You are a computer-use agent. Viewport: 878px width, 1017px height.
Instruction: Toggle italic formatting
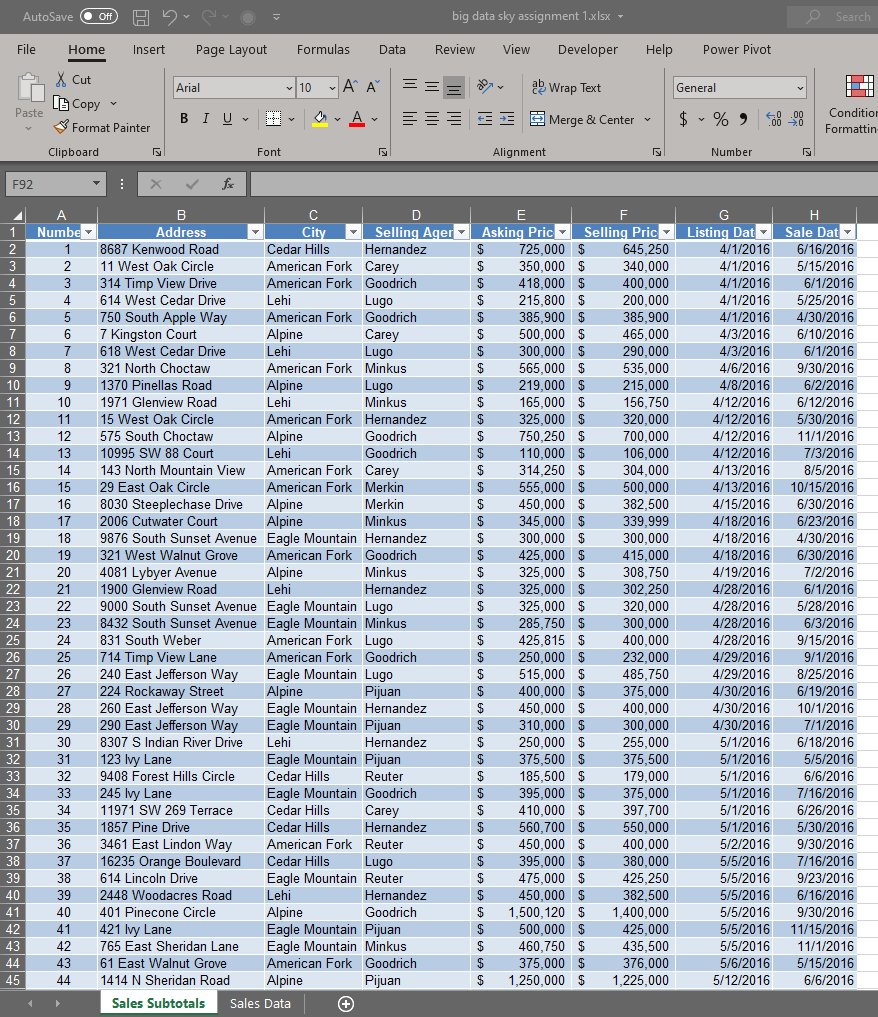coord(206,118)
